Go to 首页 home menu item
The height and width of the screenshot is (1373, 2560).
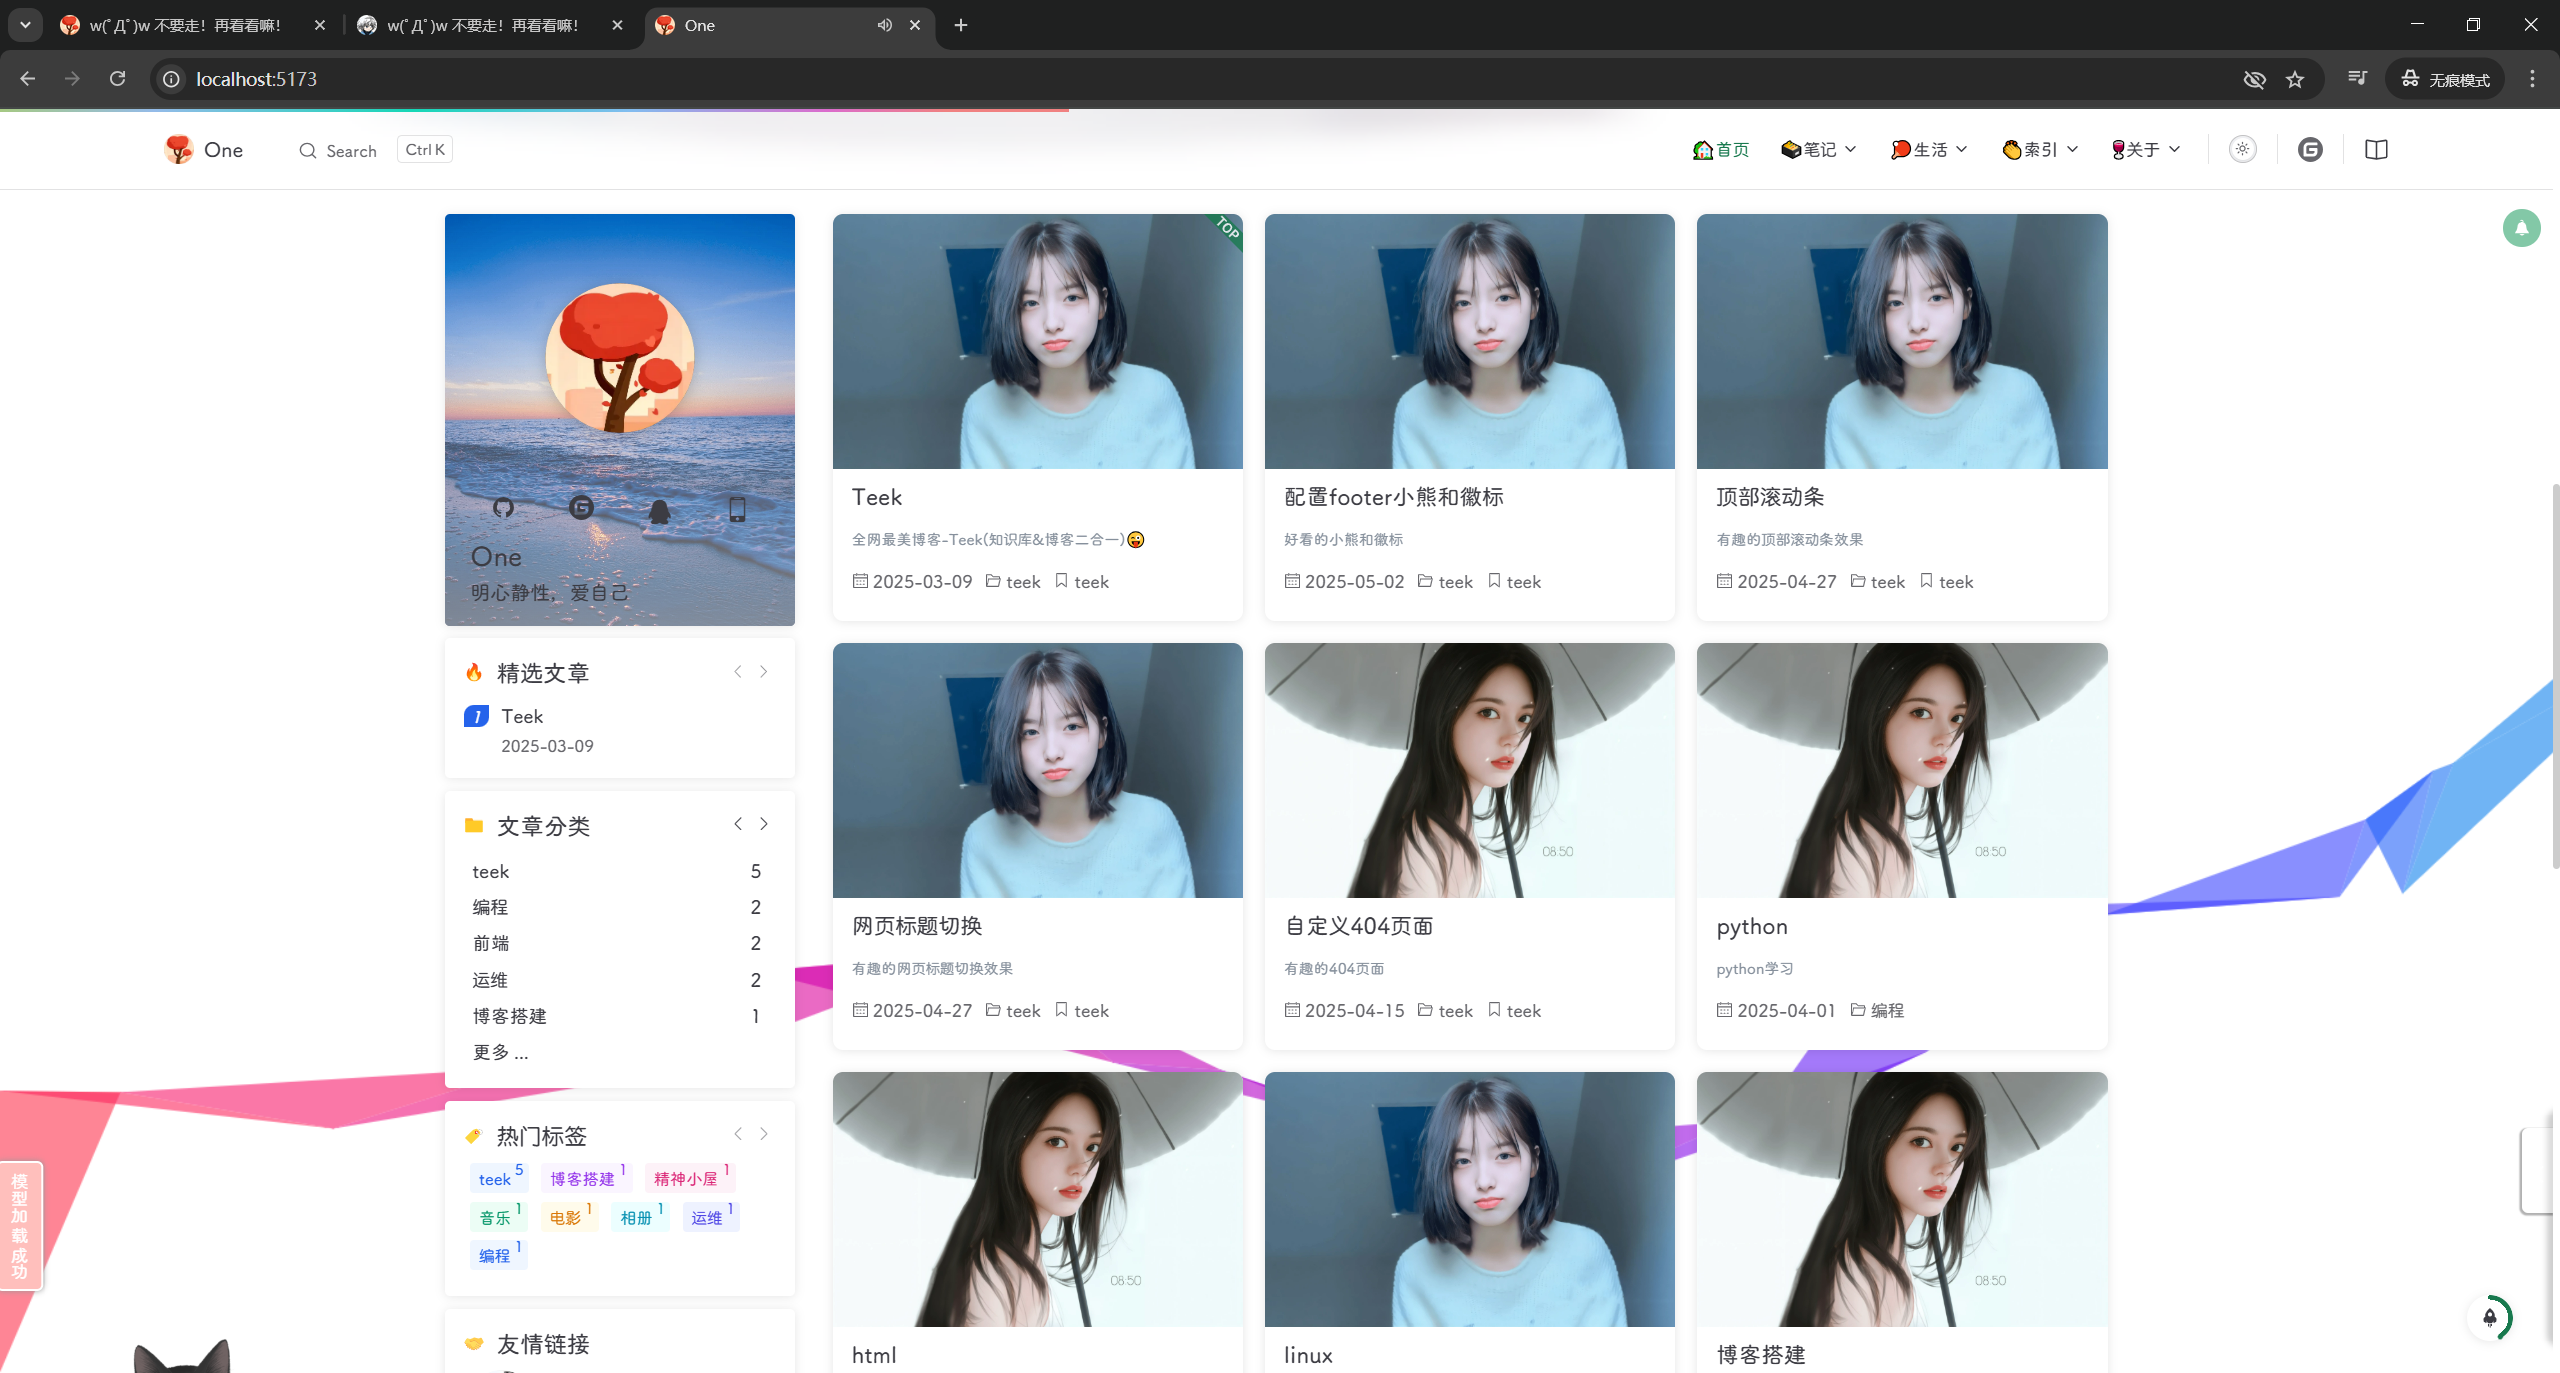[1721, 150]
